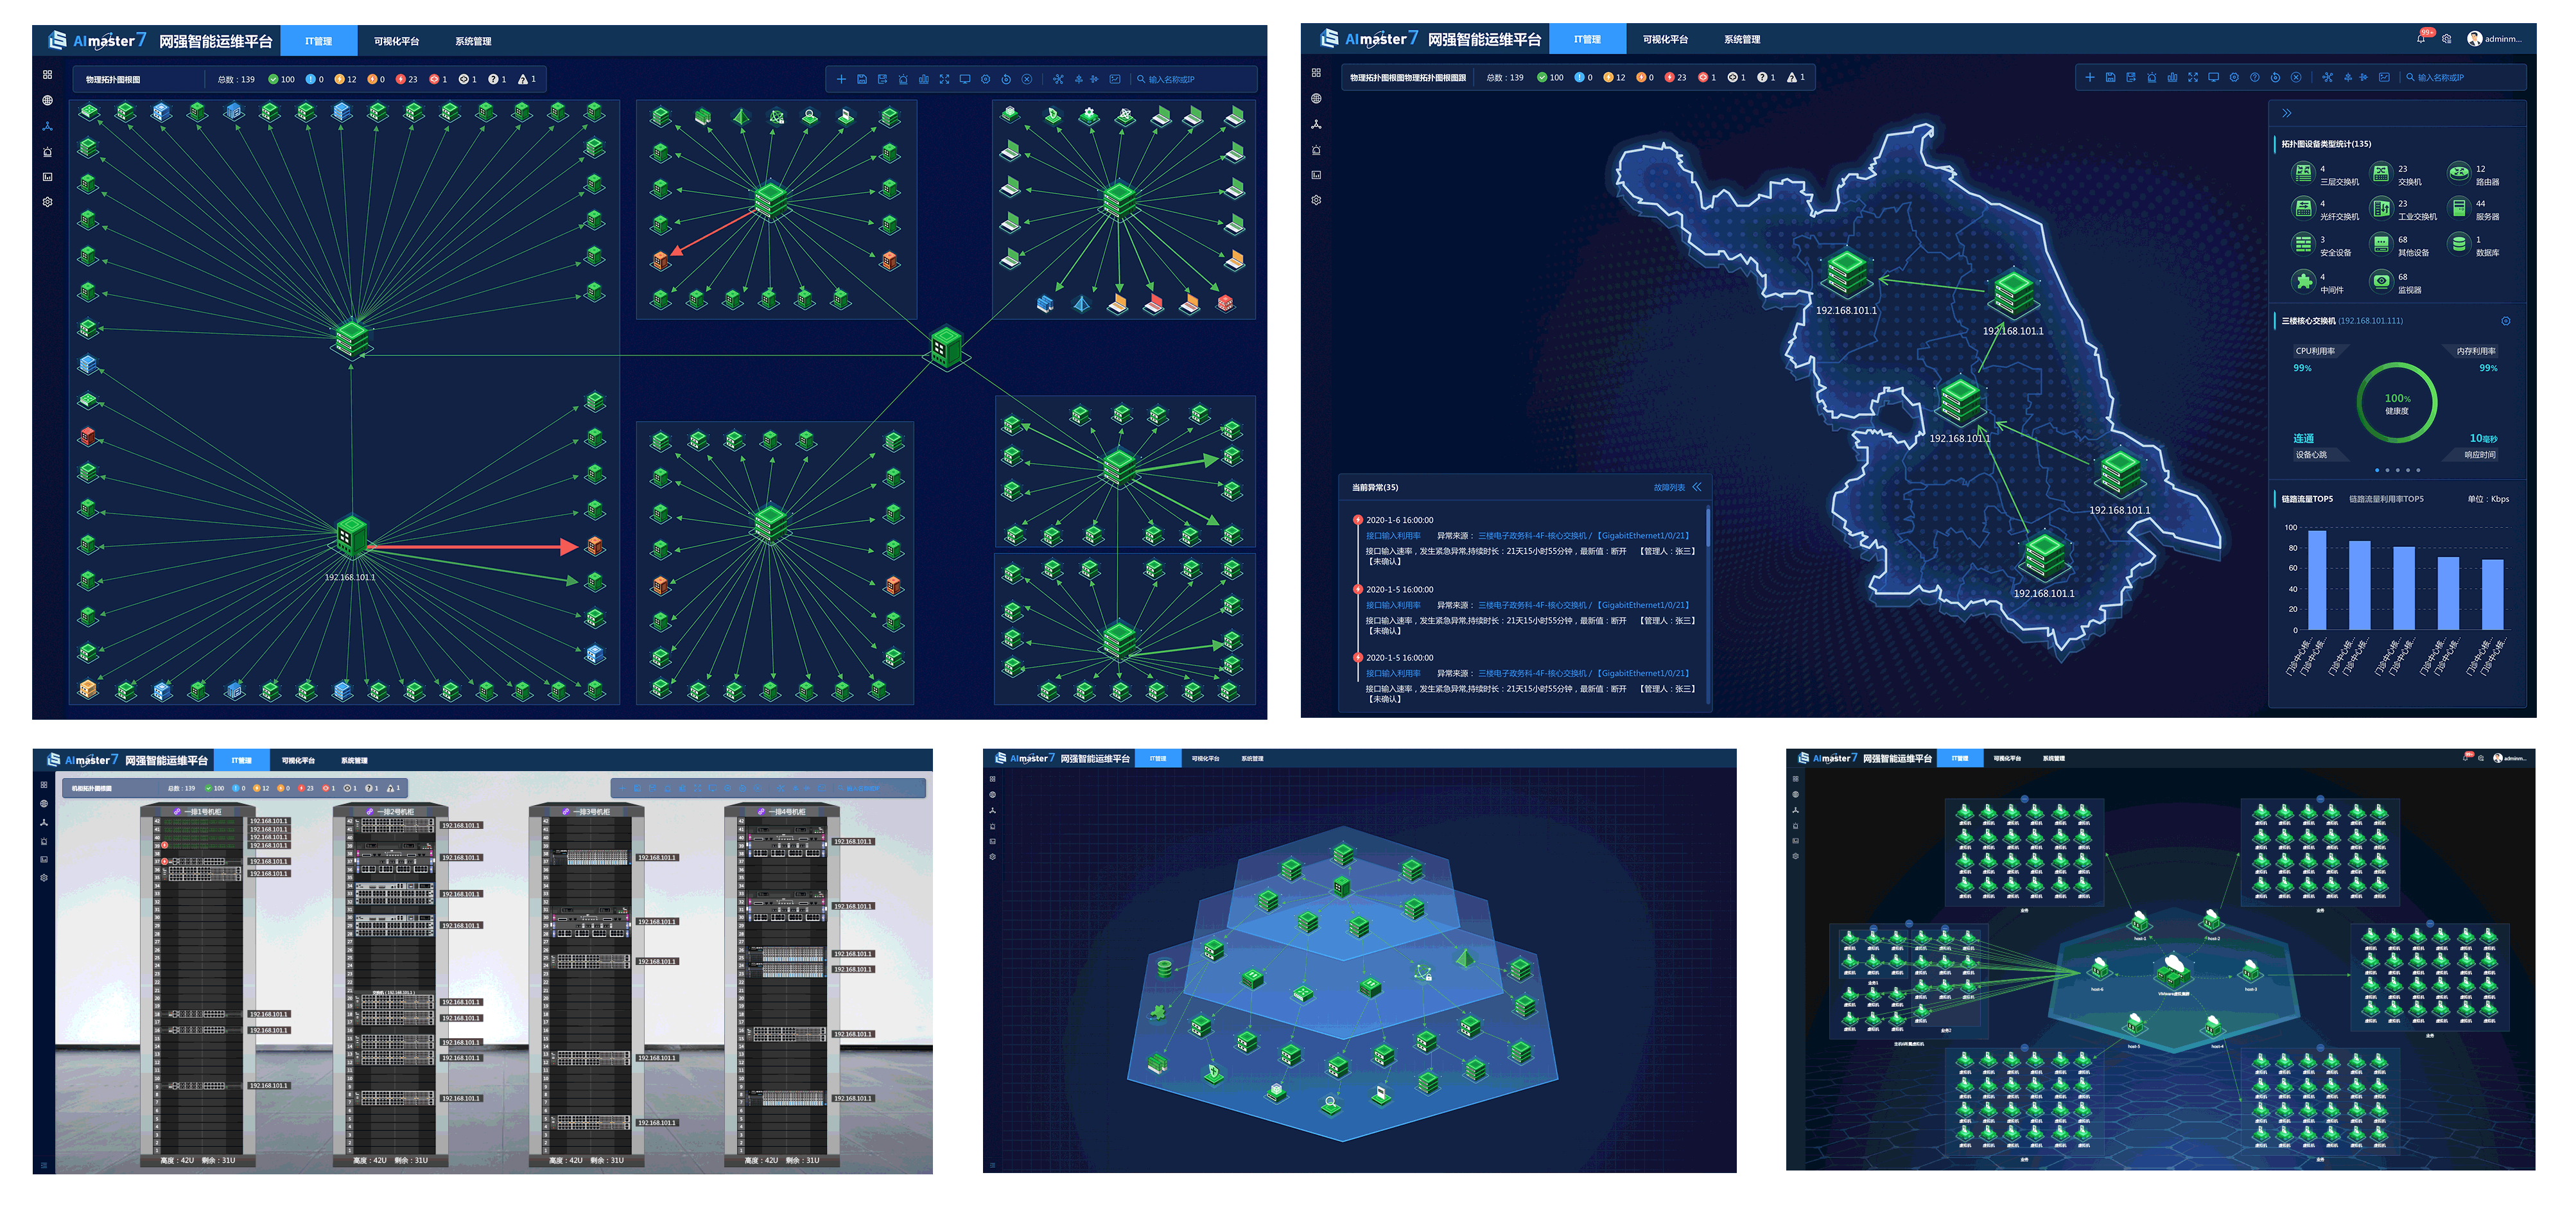Open 三楼电子政务科 source link of 2020-1-6 alarm
The width and height of the screenshot is (2576, 1218).
1584,536
